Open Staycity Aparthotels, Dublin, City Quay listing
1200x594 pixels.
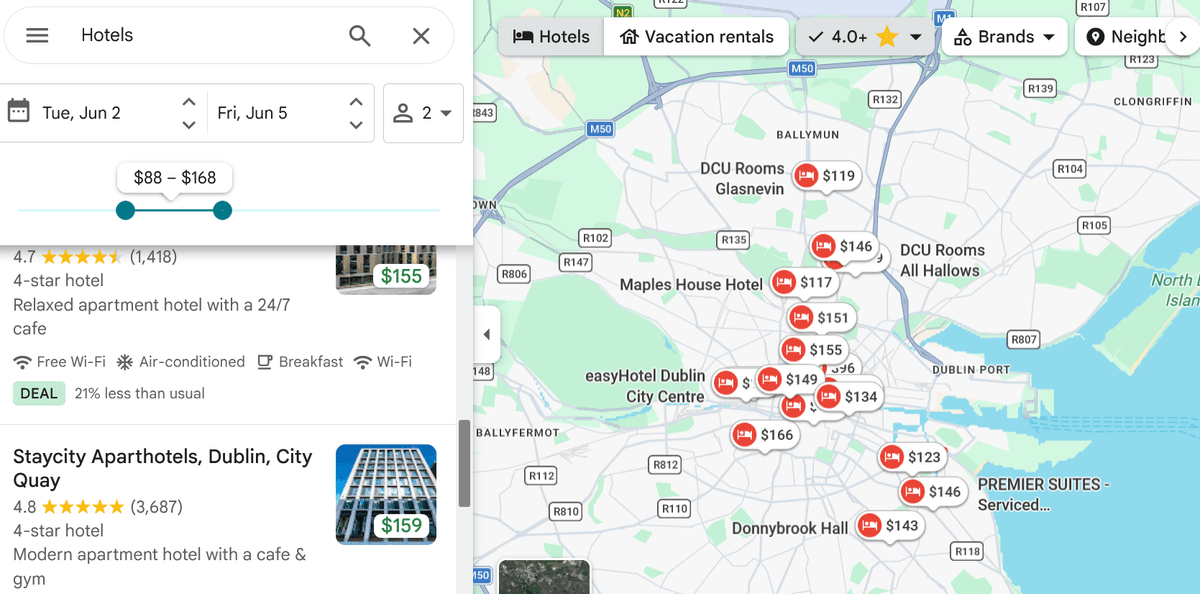tap(162, 468)
